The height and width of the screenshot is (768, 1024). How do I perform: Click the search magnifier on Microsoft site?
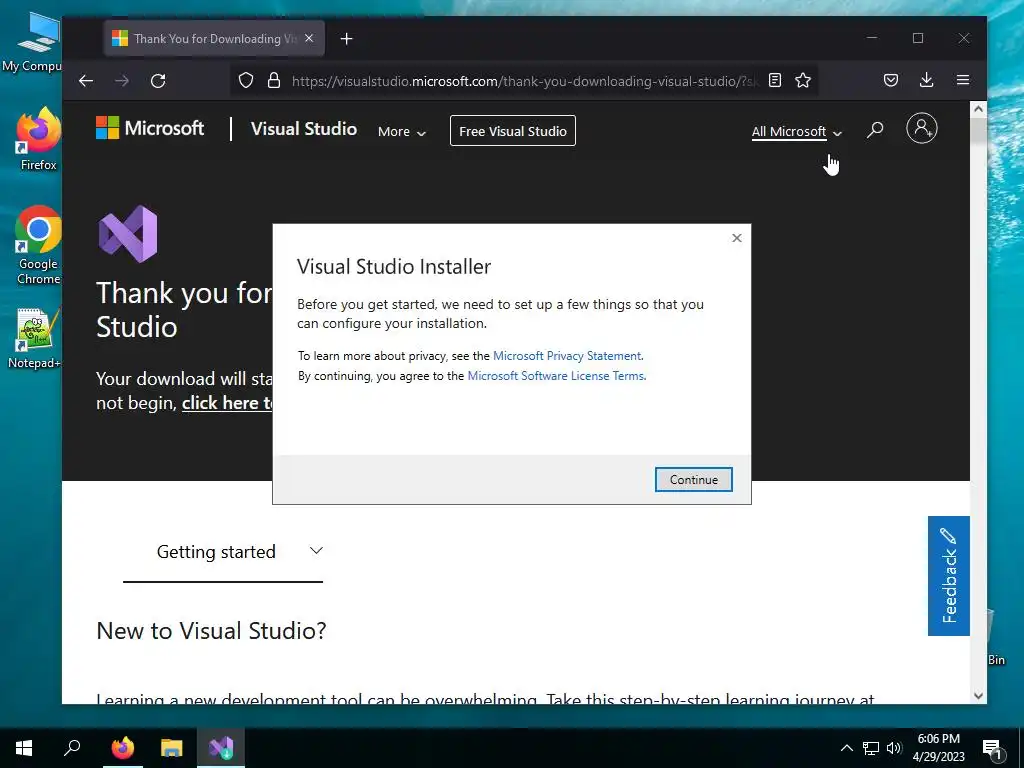[x=875, y=129]
